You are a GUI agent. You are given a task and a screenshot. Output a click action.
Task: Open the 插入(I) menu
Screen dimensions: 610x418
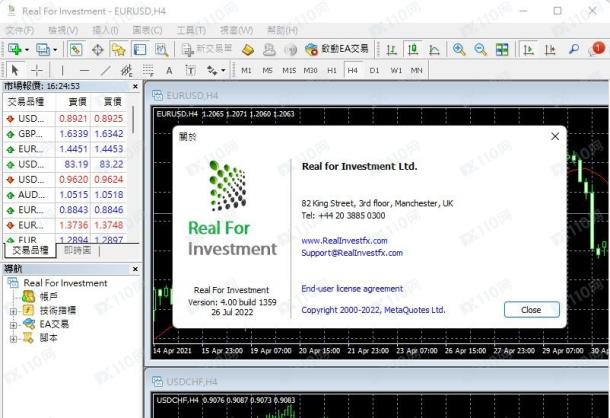pyautogui.click(x=105, y=30)
